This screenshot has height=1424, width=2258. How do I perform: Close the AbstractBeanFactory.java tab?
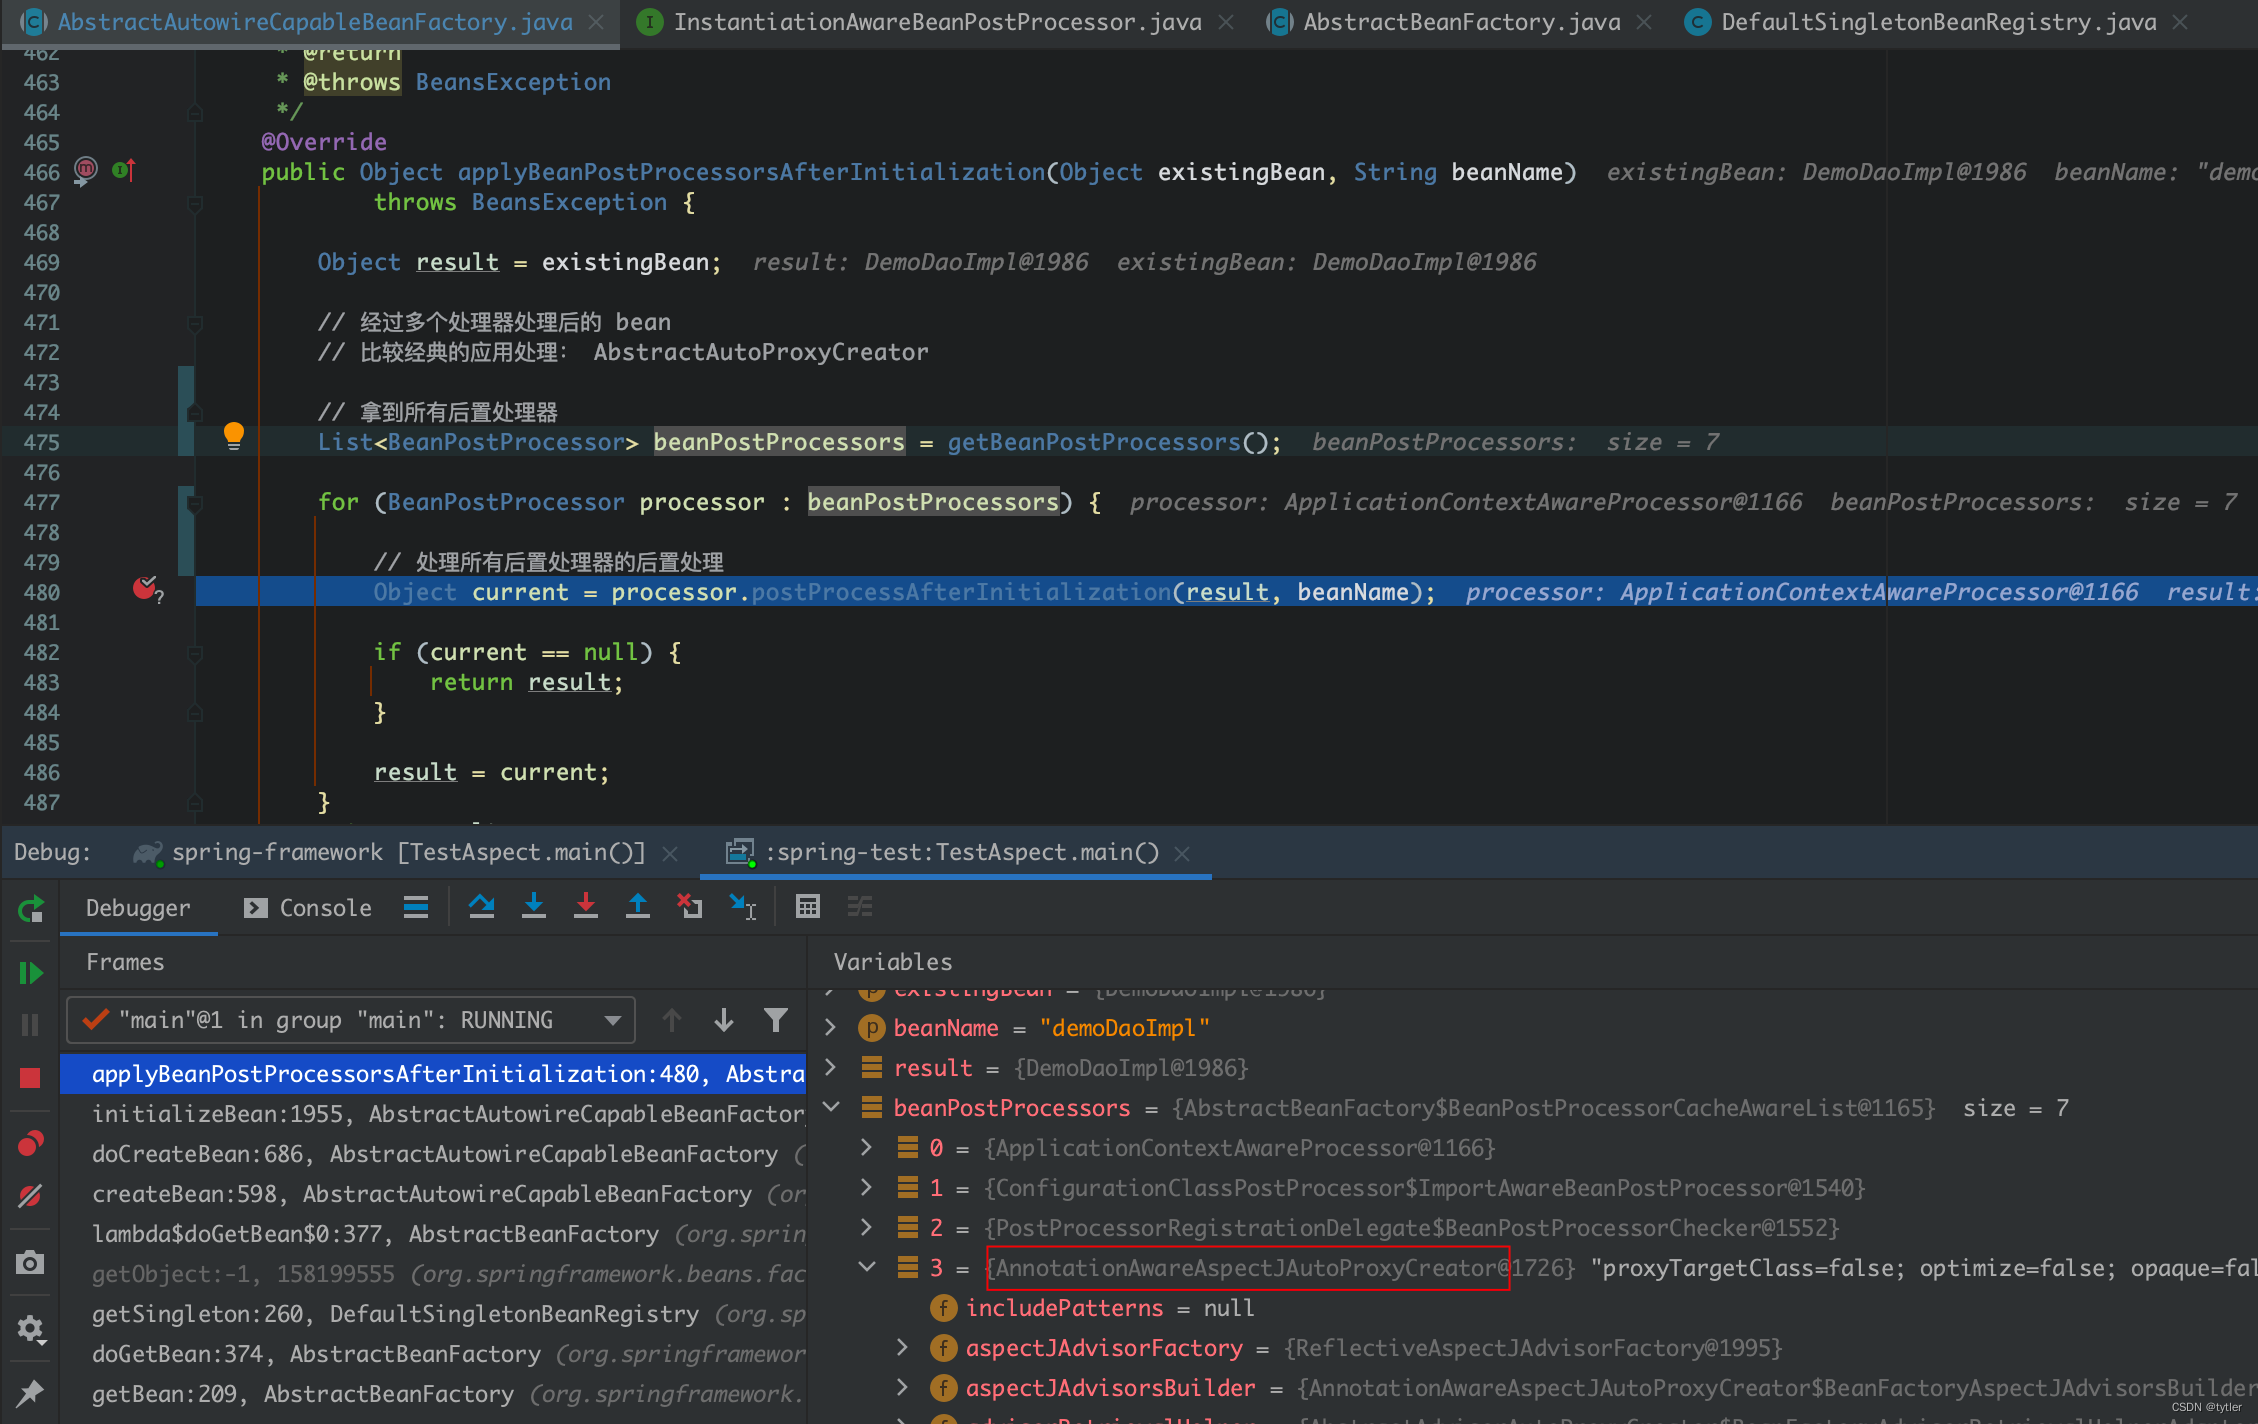click(x=1644, y=22)
